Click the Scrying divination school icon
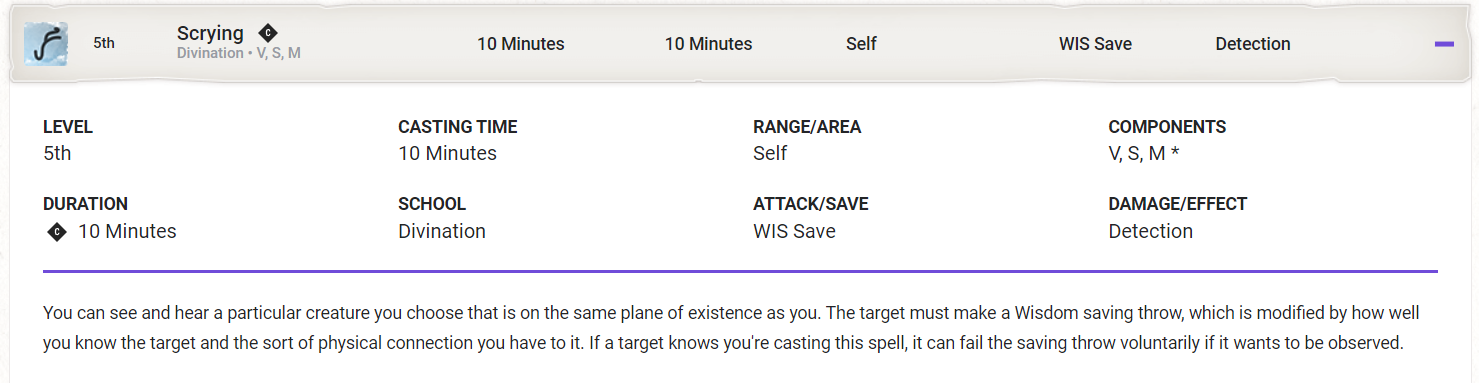1479x383 pixels. click(45, 44)
